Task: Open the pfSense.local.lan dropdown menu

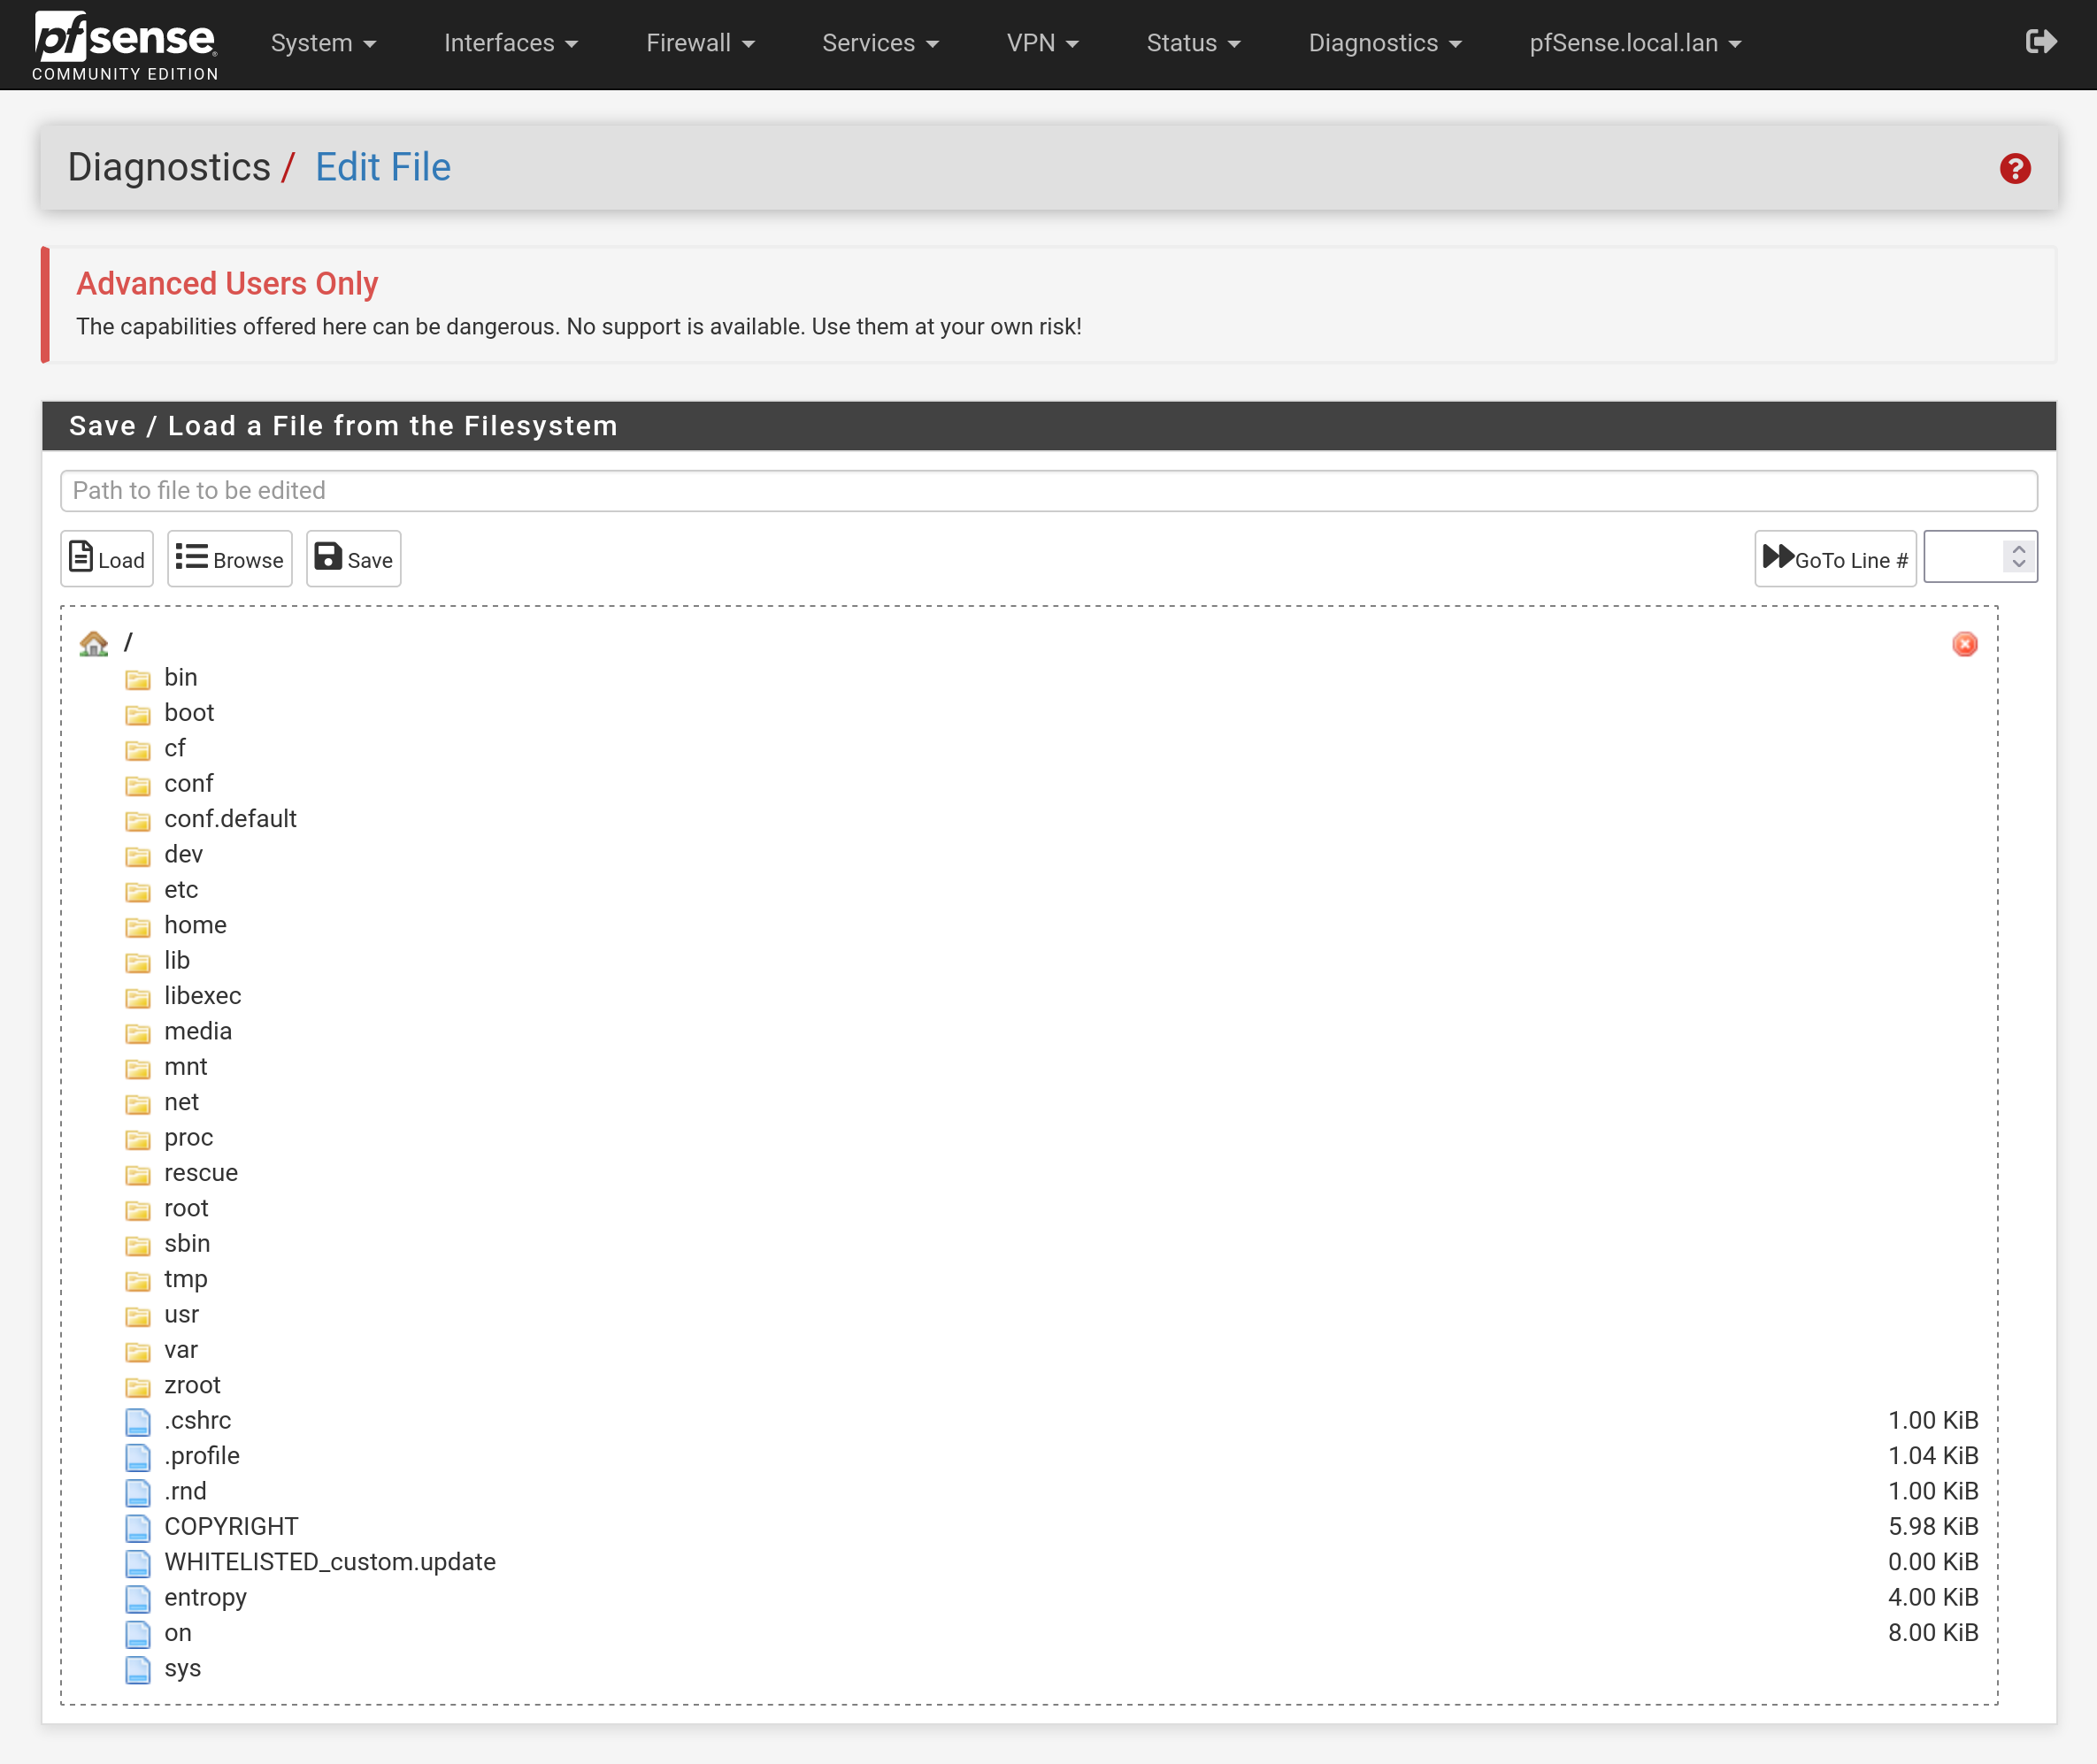Action: point(1635,43)
